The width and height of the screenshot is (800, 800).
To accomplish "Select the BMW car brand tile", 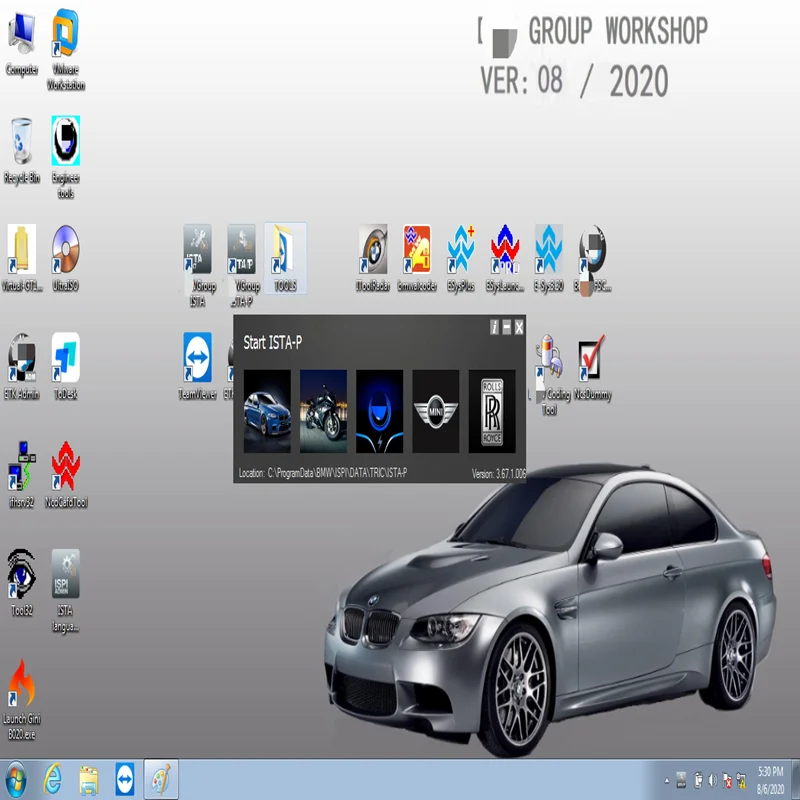I will [267, 411].
